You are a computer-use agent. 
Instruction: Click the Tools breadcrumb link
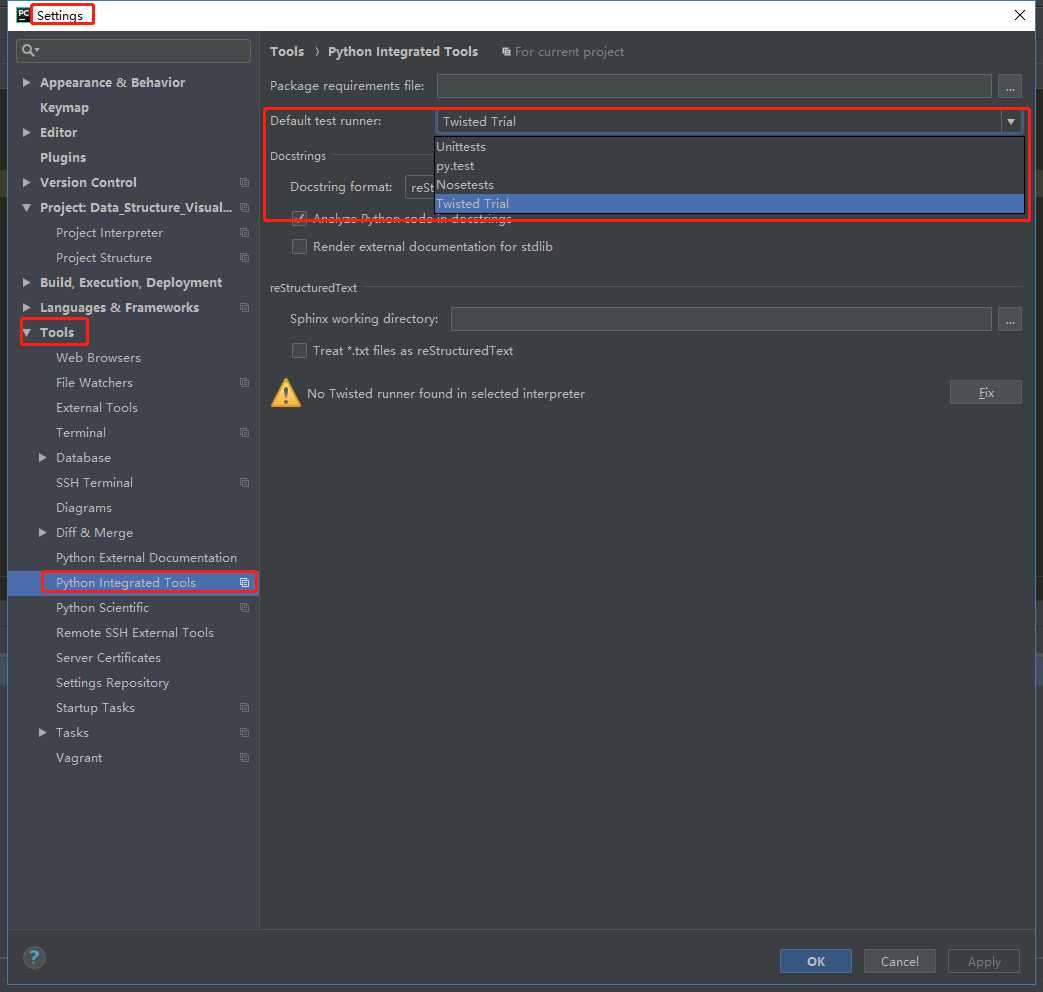tap(287, 51)
